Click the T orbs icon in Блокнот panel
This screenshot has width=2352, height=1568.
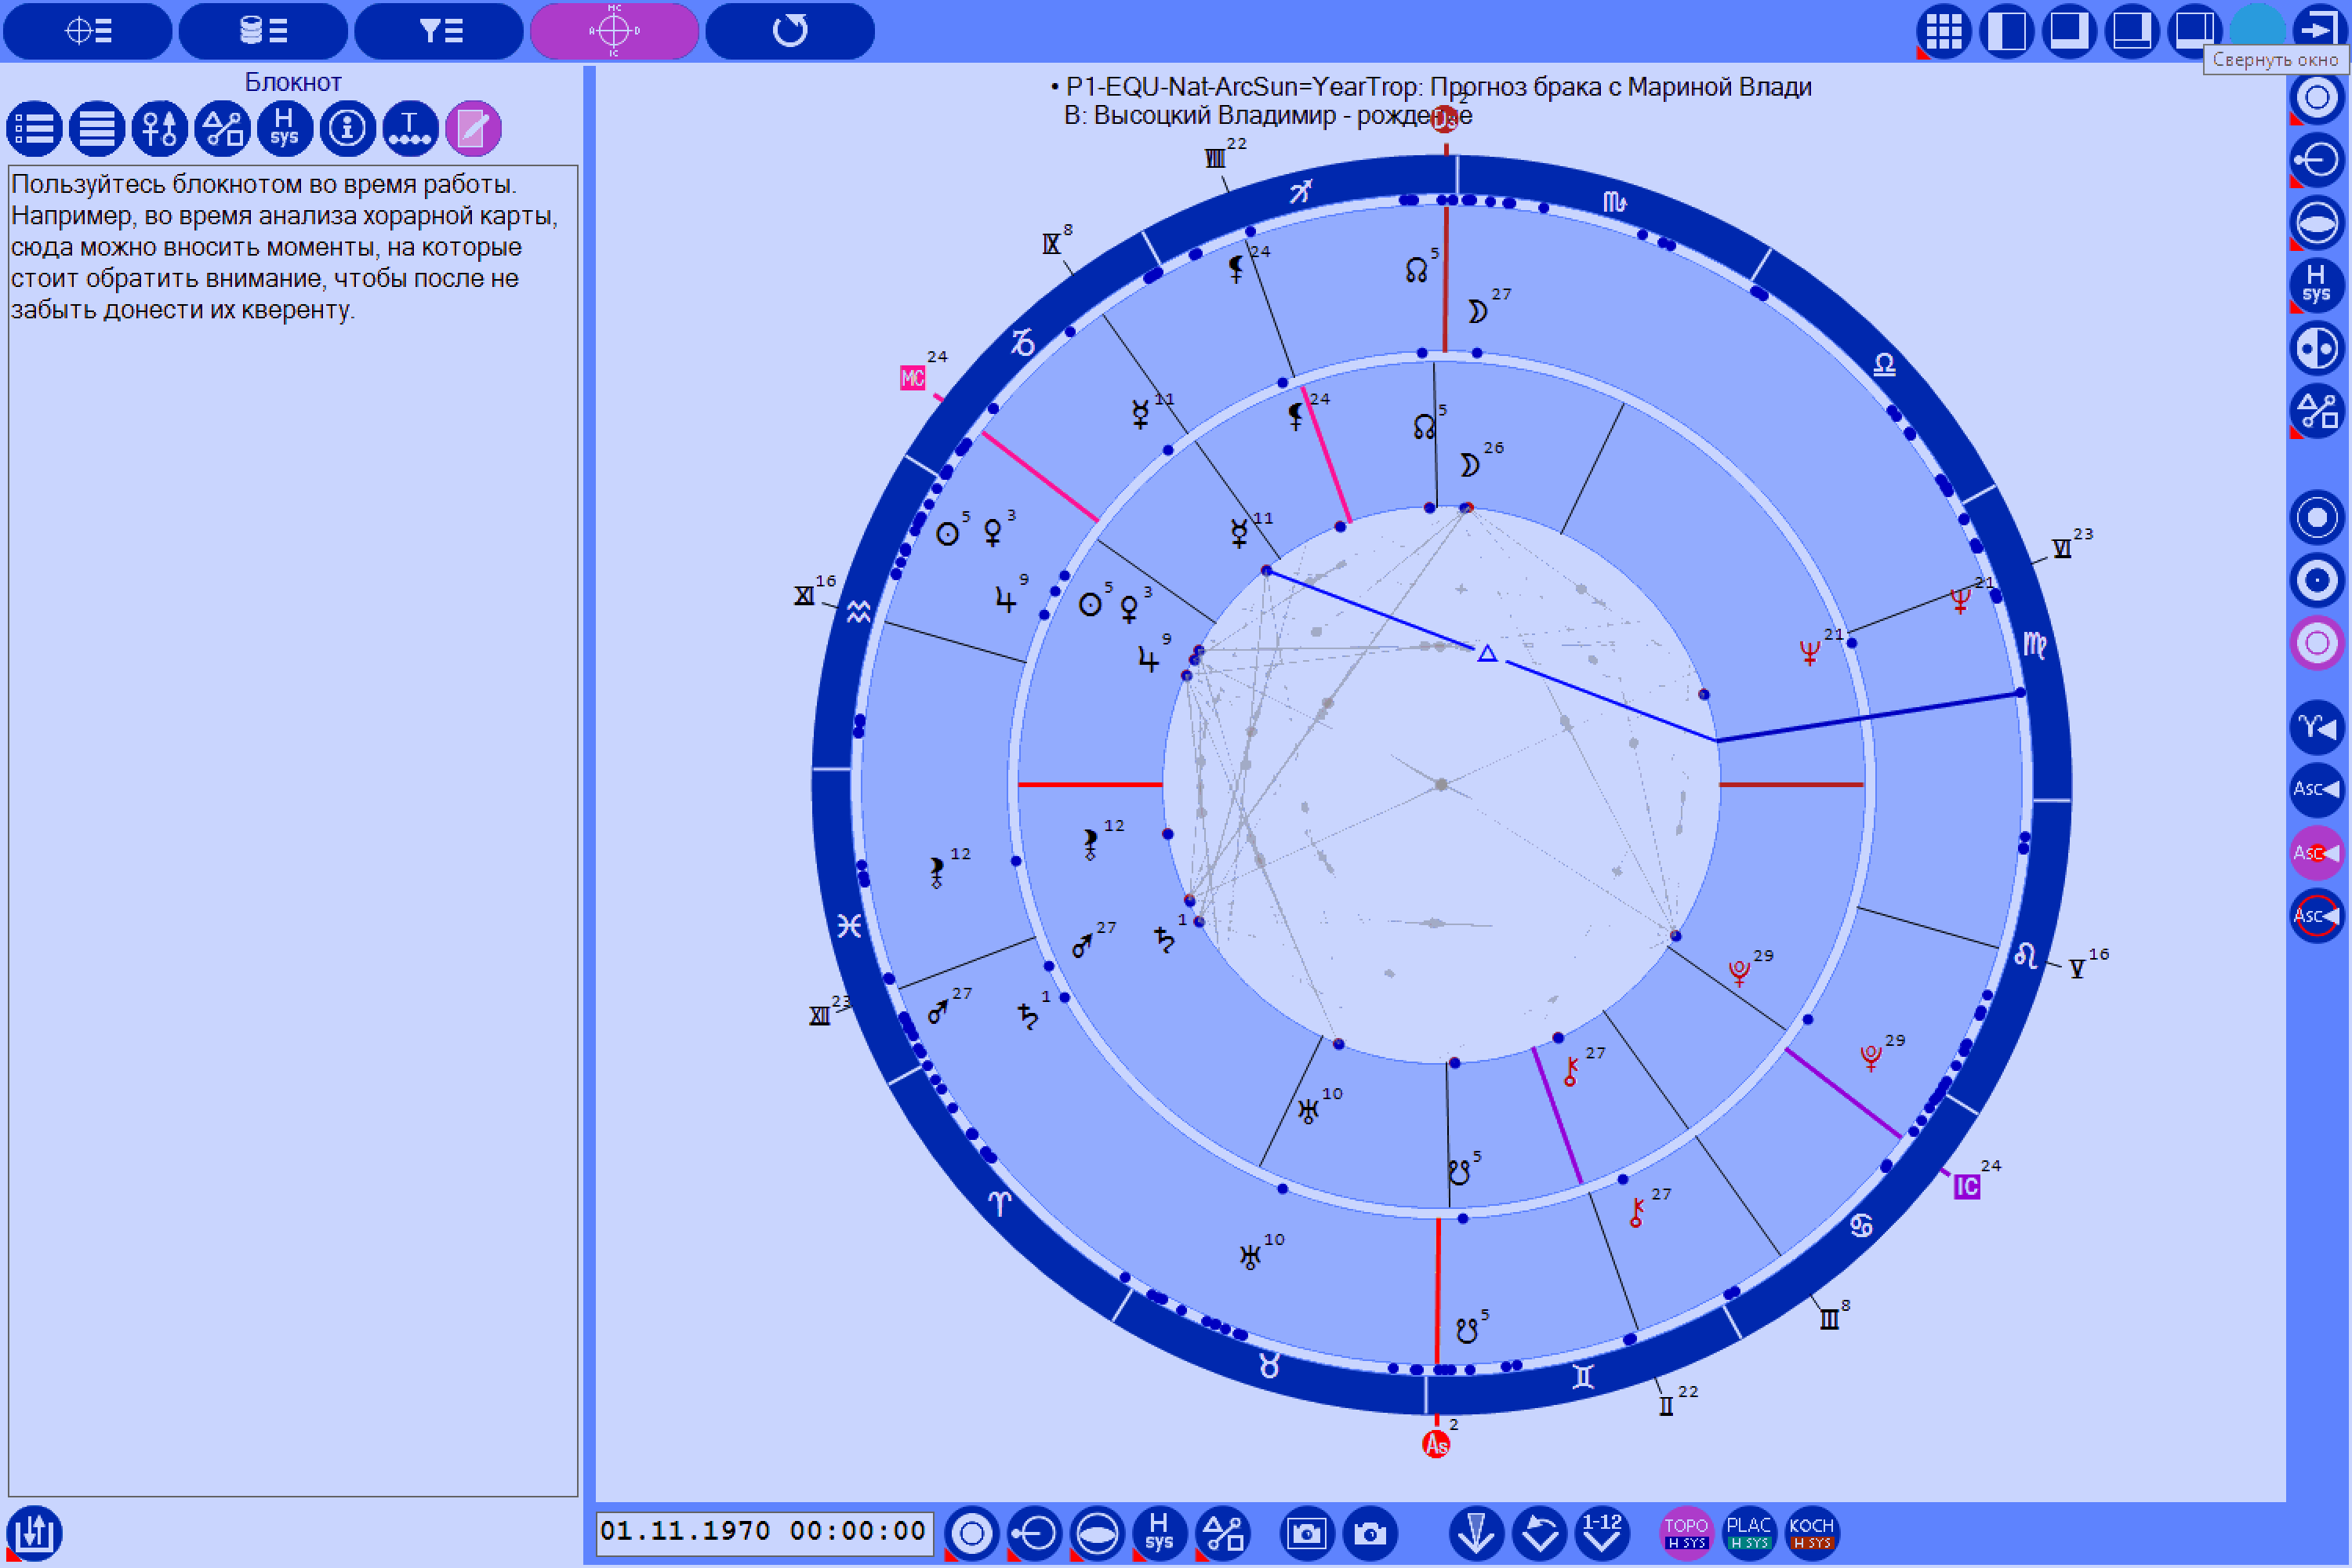click(409, 128)
